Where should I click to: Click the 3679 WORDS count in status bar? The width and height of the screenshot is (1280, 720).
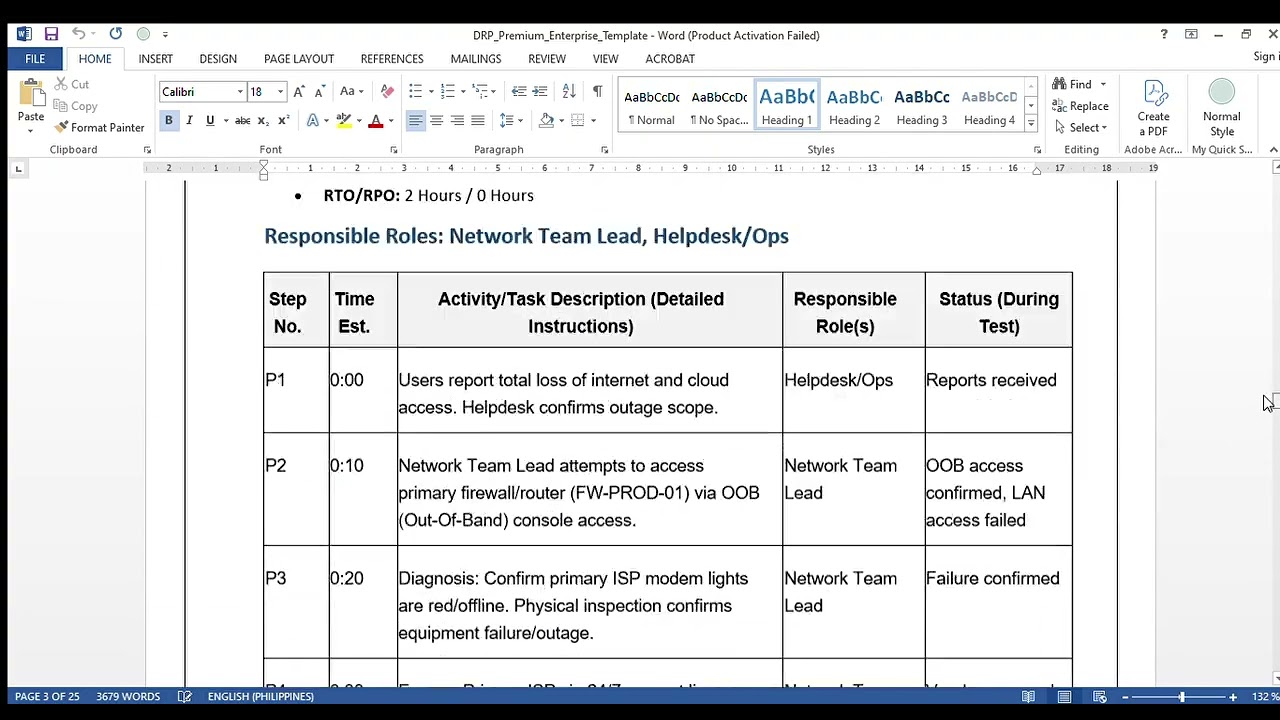click(x=128, y=697)
